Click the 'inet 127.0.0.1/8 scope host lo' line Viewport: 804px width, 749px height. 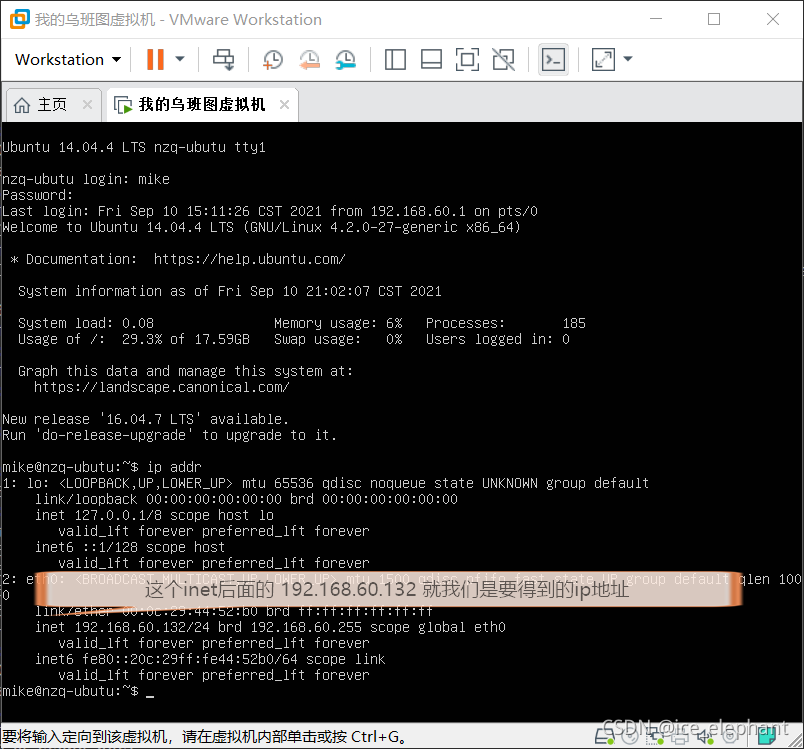pos(154,515)
